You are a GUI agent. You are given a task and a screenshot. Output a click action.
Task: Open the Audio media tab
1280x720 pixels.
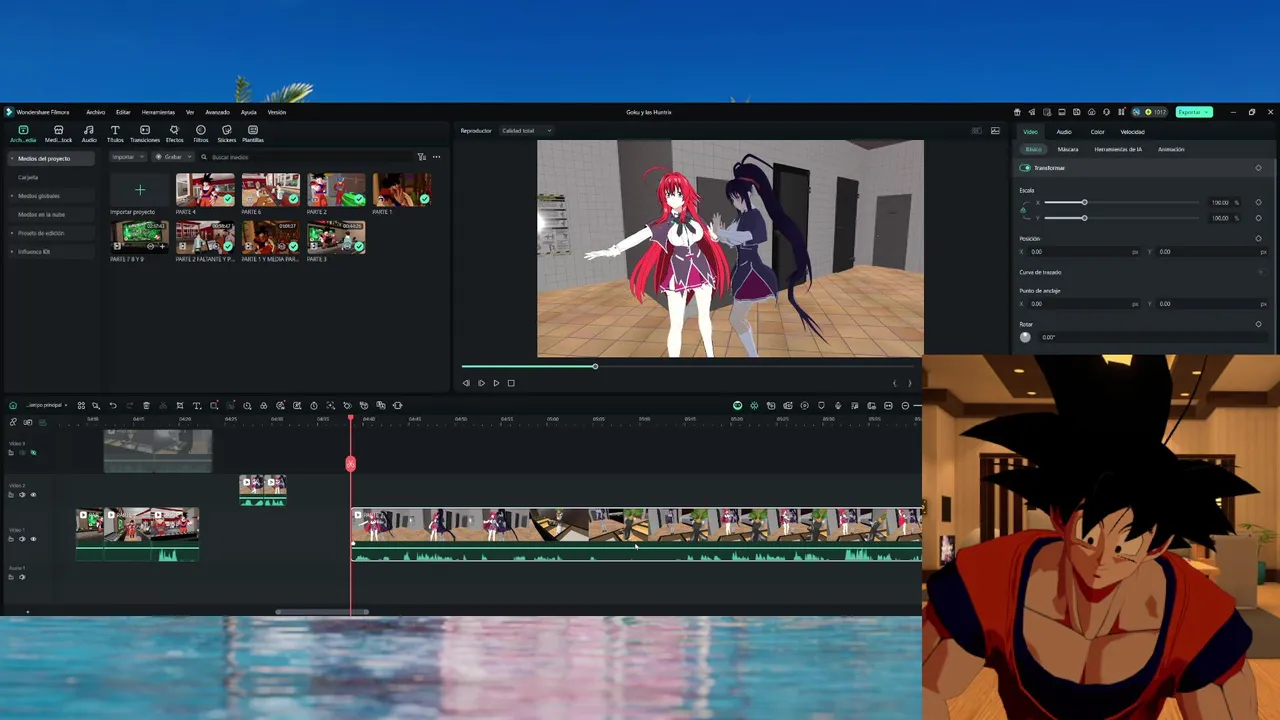click(89, 133)
